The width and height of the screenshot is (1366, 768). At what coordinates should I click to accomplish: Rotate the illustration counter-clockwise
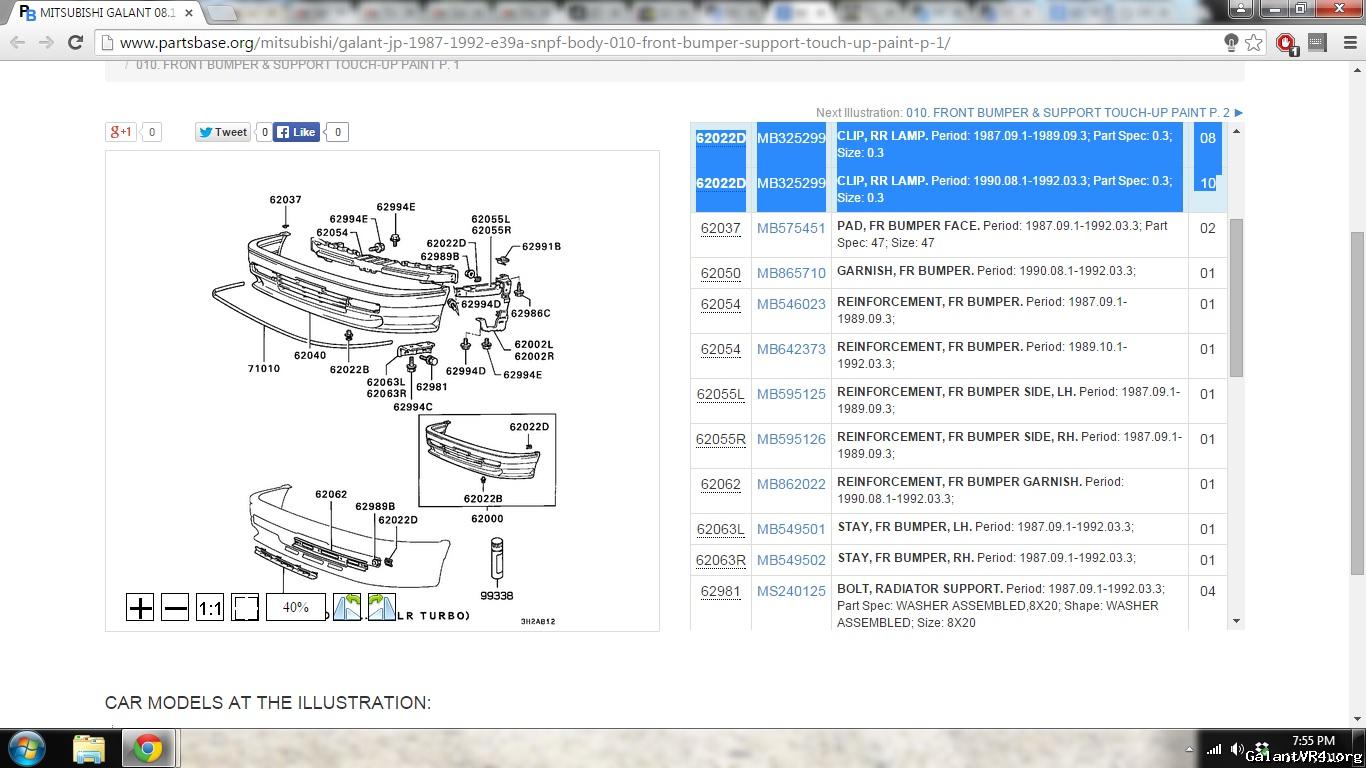347,607
